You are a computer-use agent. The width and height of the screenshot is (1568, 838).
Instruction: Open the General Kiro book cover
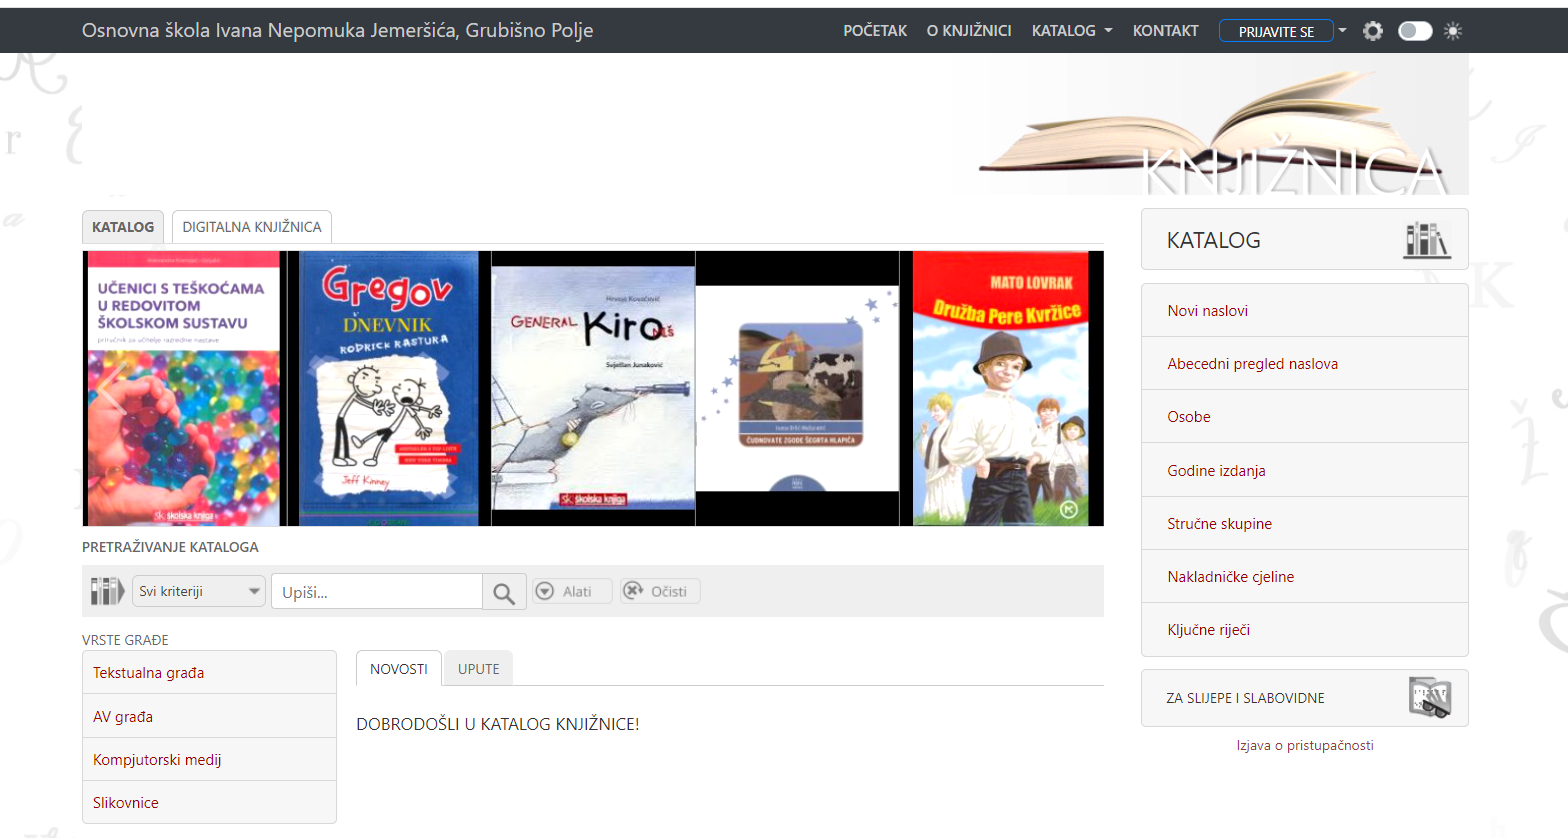593,388
